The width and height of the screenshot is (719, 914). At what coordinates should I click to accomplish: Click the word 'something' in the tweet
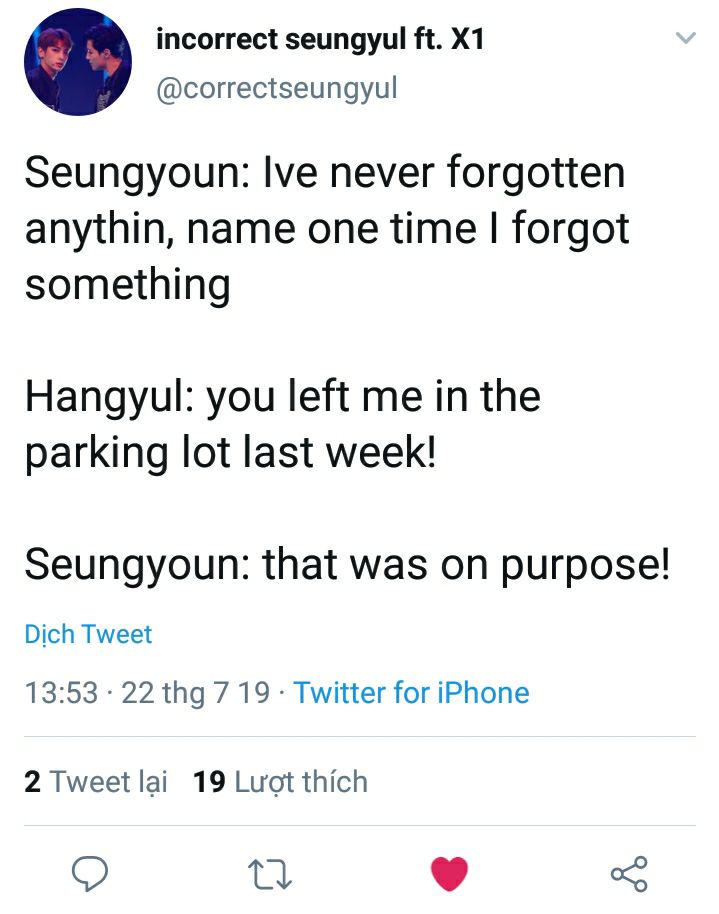point(127,285)
